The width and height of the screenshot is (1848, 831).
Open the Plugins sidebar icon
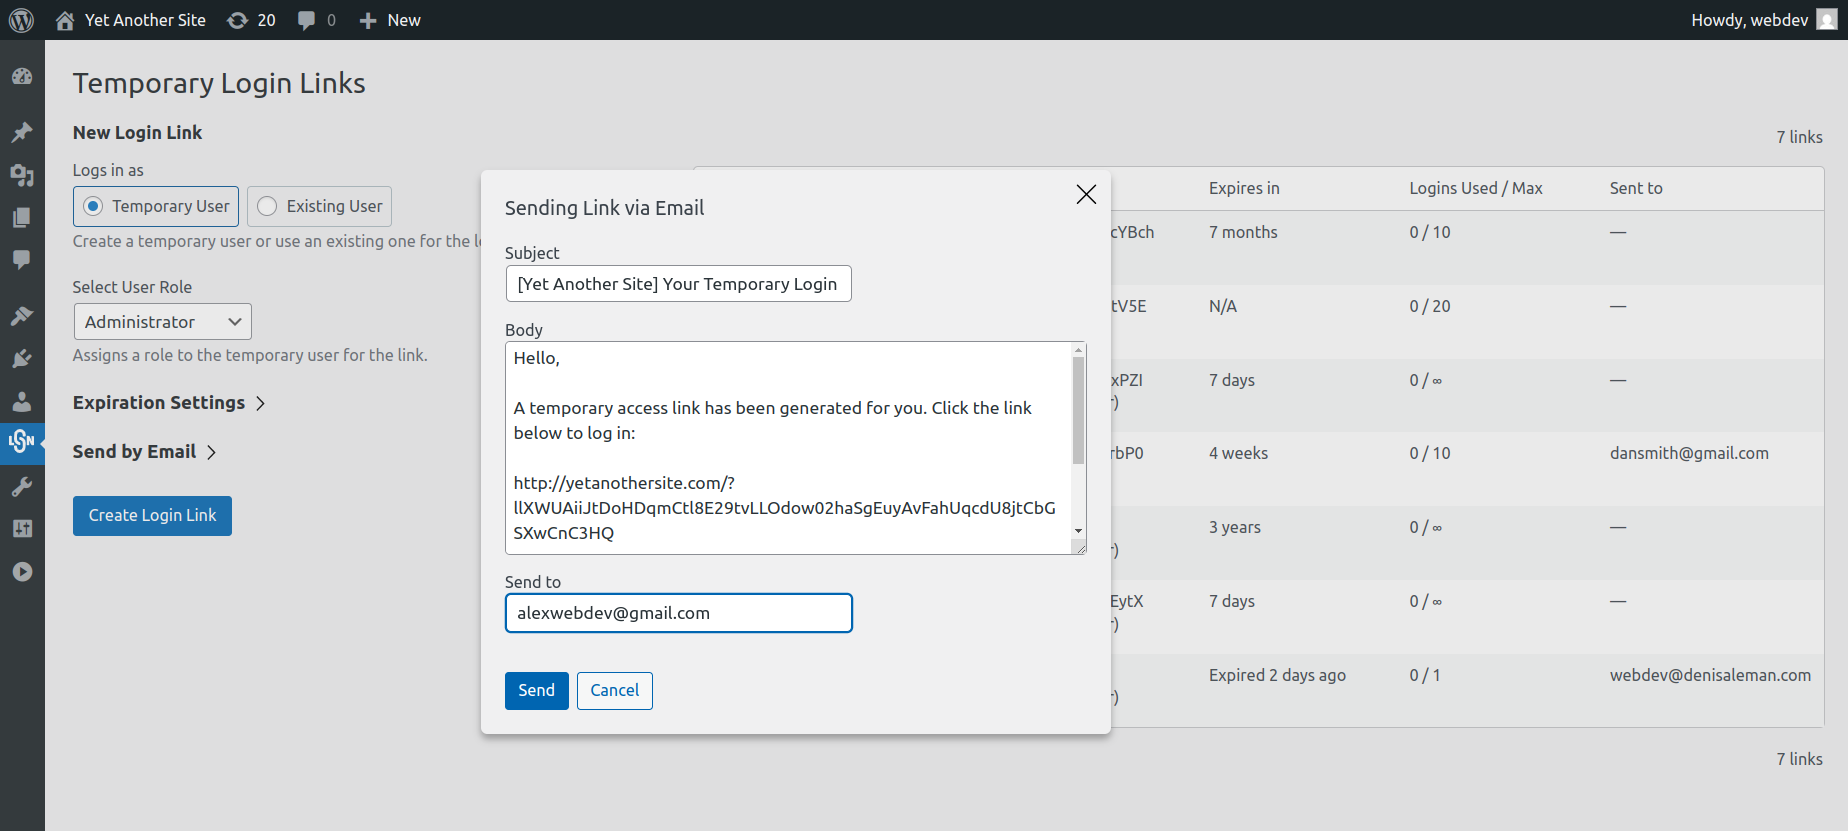(22, 359)
